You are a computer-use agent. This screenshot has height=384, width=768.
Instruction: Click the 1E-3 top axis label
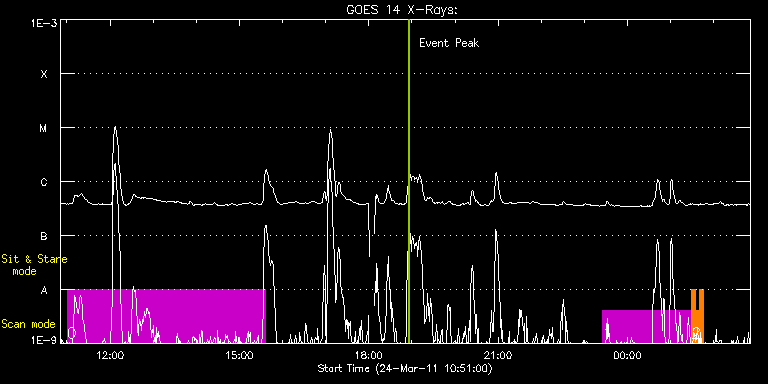point(44,23)
